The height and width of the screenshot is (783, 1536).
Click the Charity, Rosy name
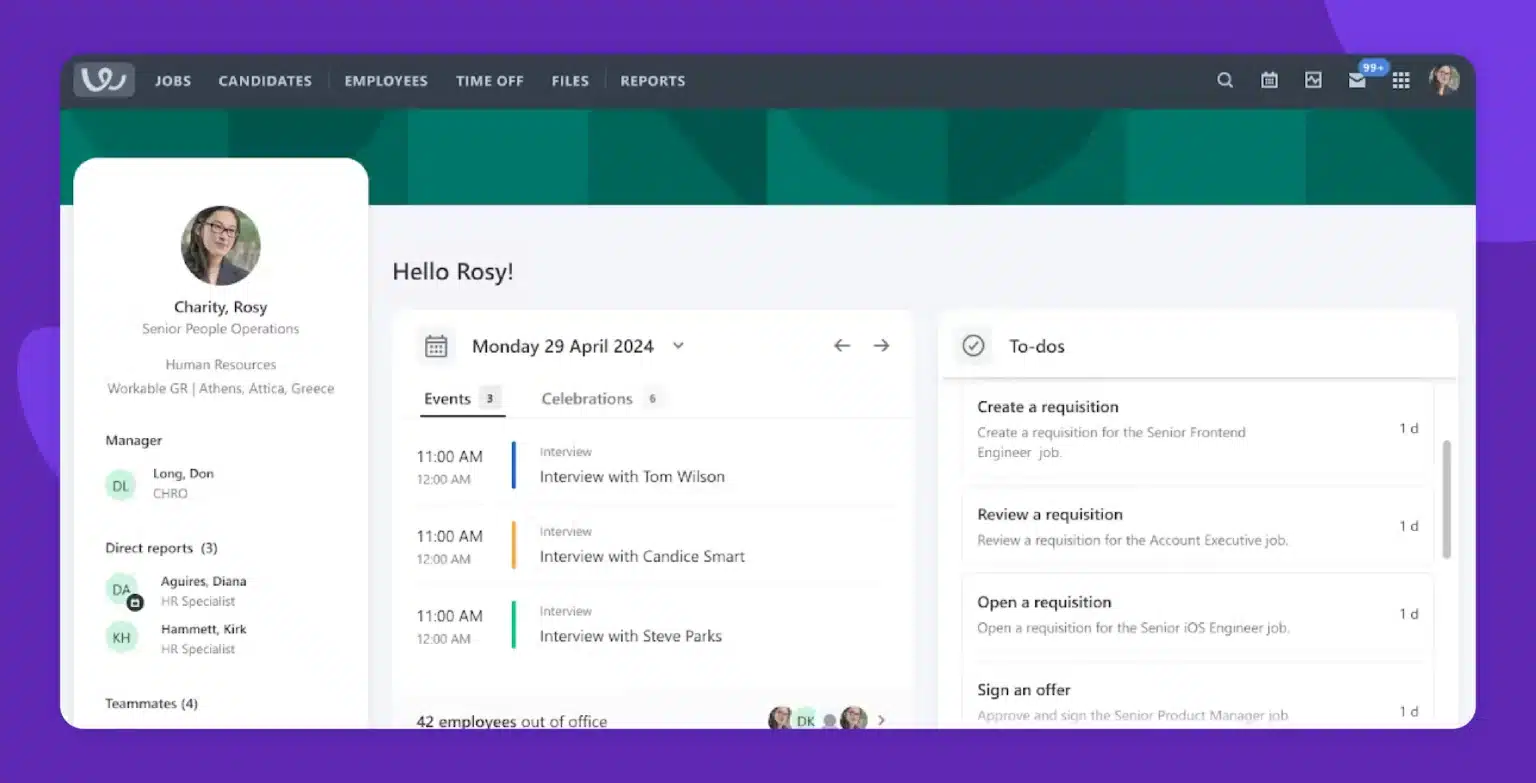pos(221,307)
